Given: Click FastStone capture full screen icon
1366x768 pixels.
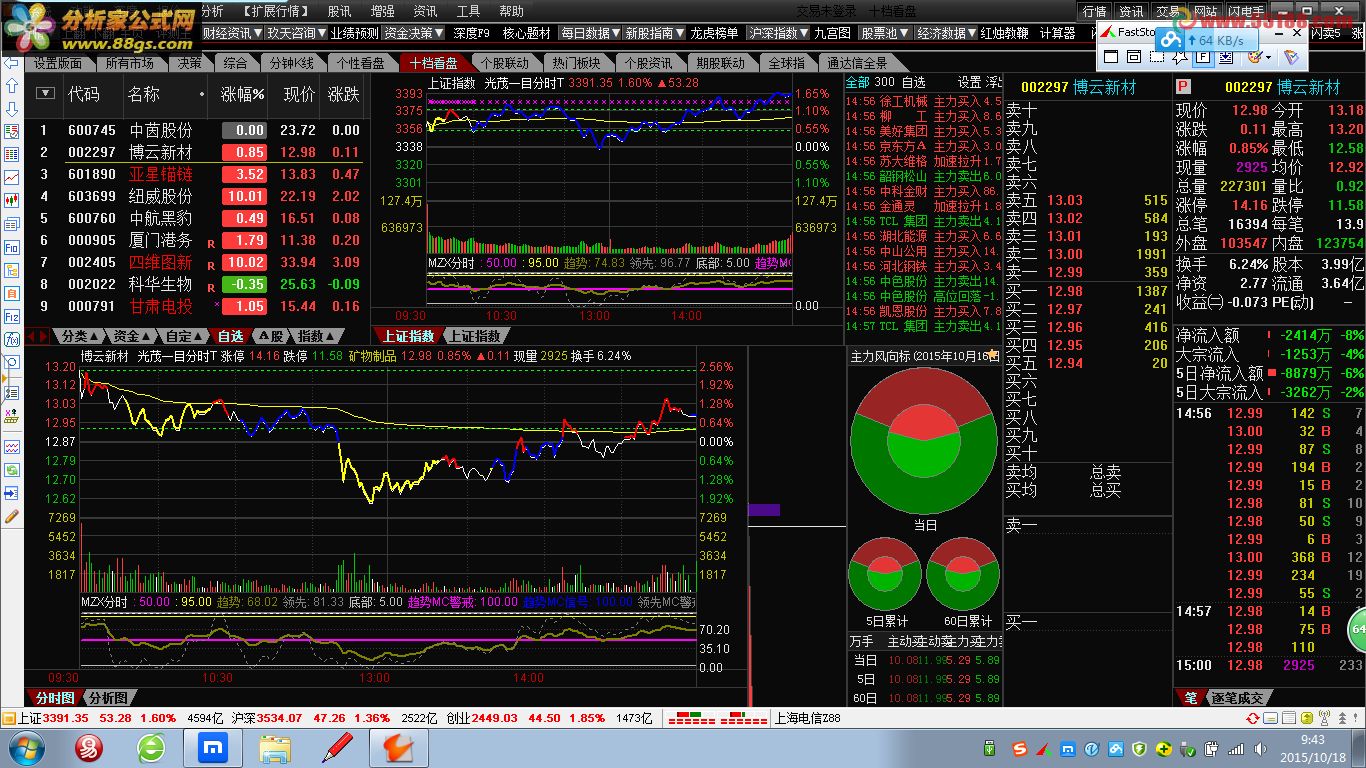Looking at the screenshot, I should pos(1111,57).
